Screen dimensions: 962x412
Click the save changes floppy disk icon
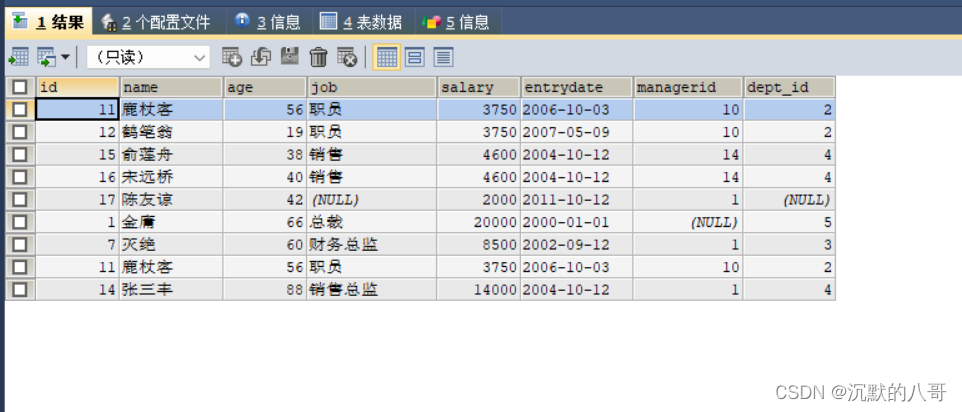pos(290,57)
